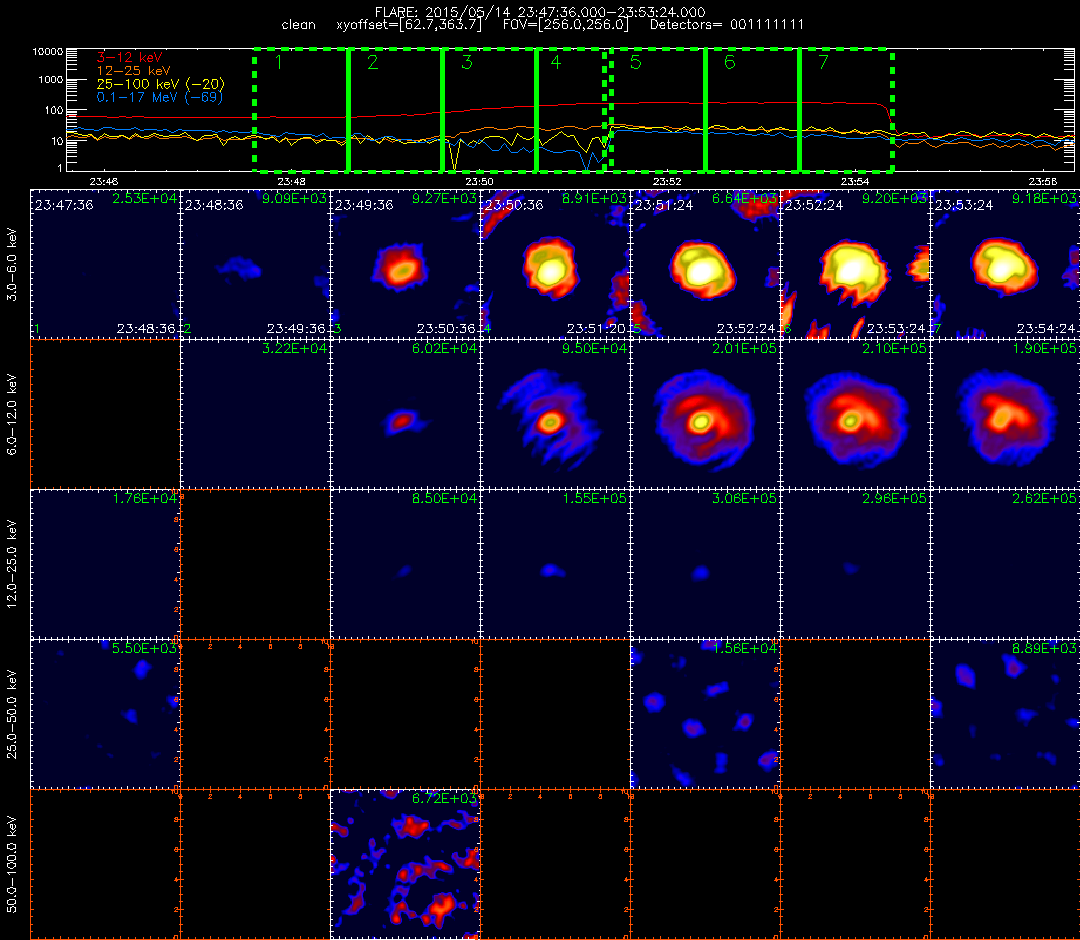1080x940 pixels.
Task: Click the FLARE 2015/05/14 title text
Action: click(540, 12)
